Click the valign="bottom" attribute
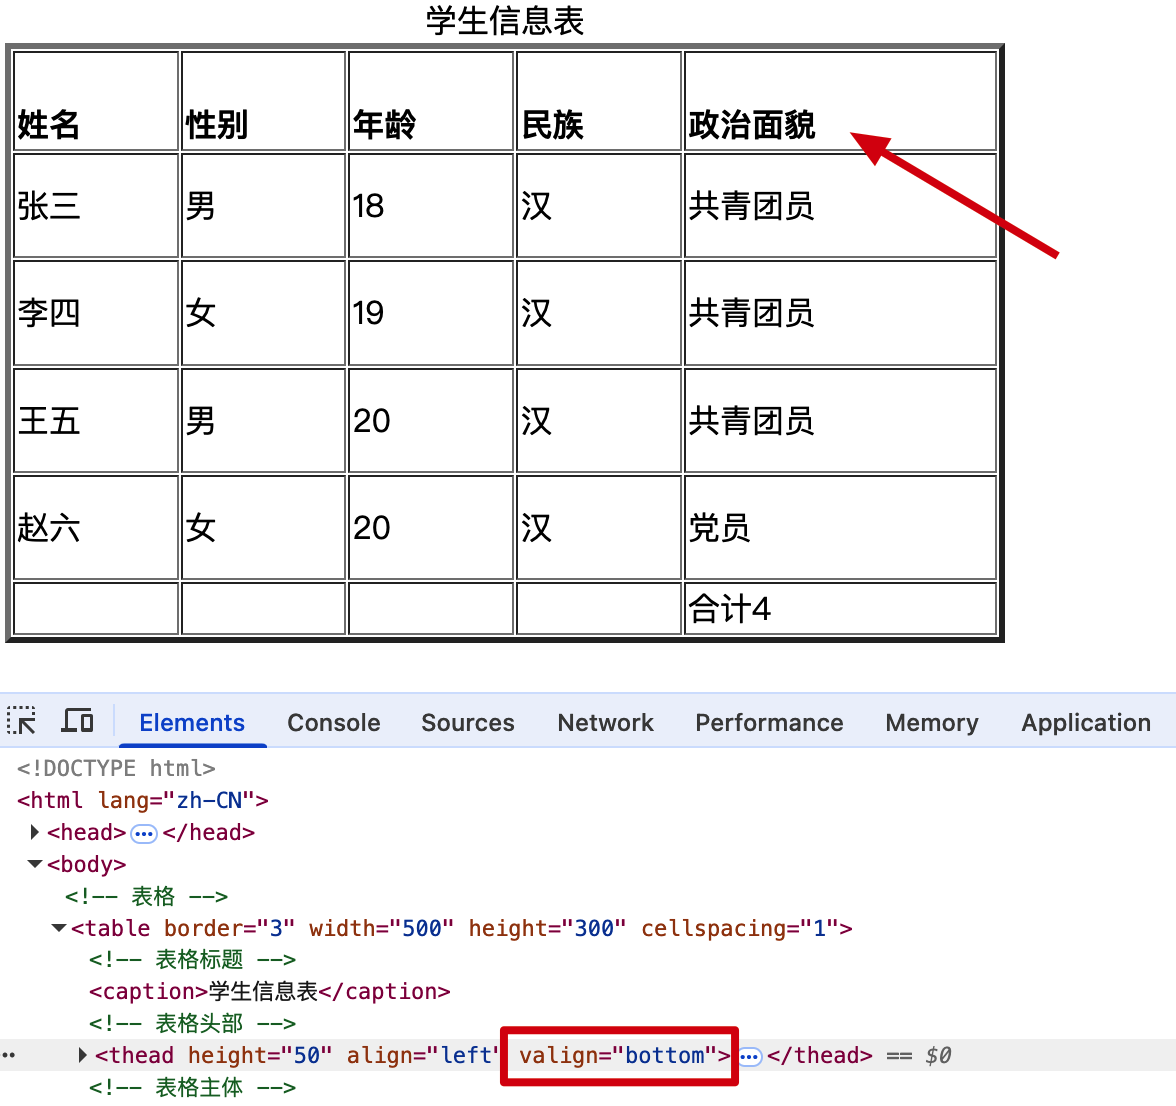This screenshot has width=1176, height=1106. pos(620,1055)
